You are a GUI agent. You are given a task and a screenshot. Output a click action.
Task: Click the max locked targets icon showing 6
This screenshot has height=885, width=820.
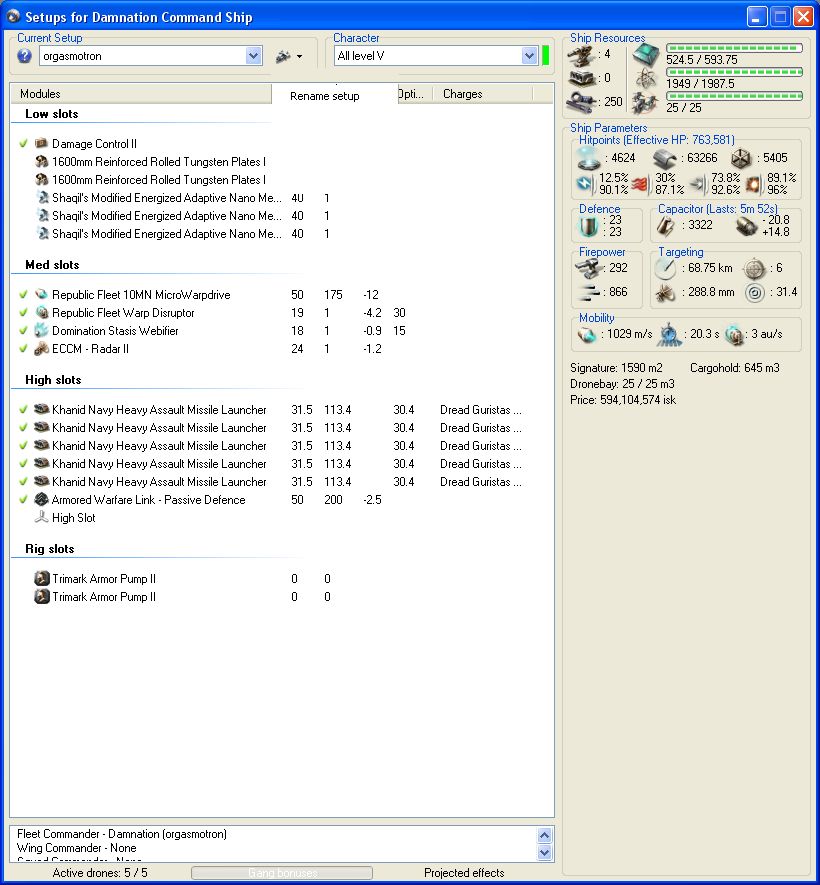pos(755,268)
